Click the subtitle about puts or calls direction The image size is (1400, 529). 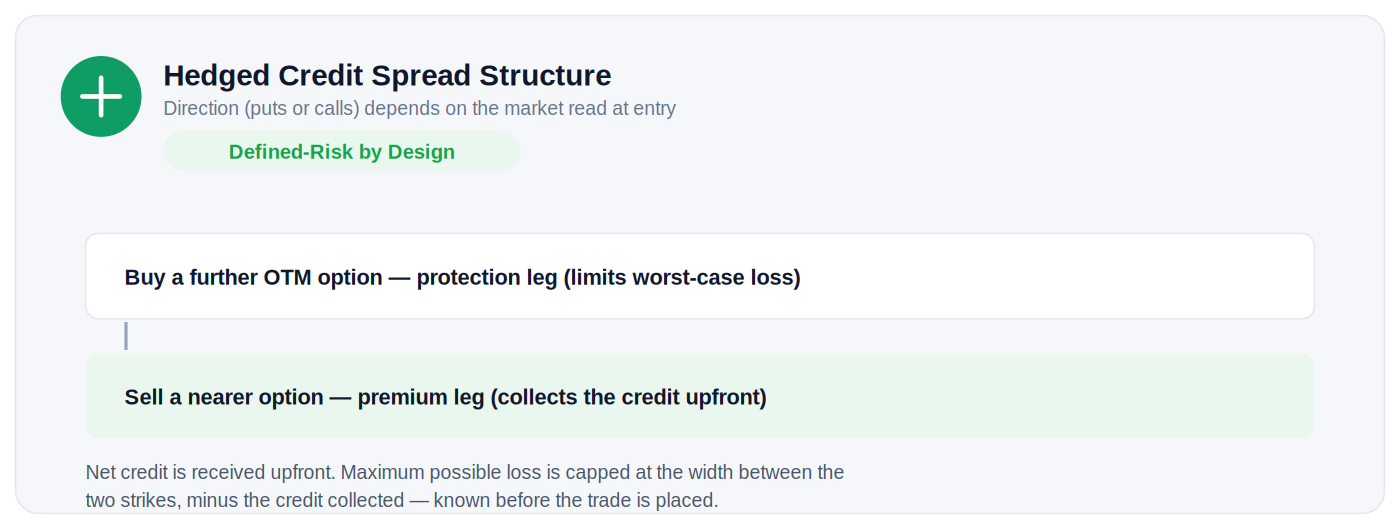point(420,108)
